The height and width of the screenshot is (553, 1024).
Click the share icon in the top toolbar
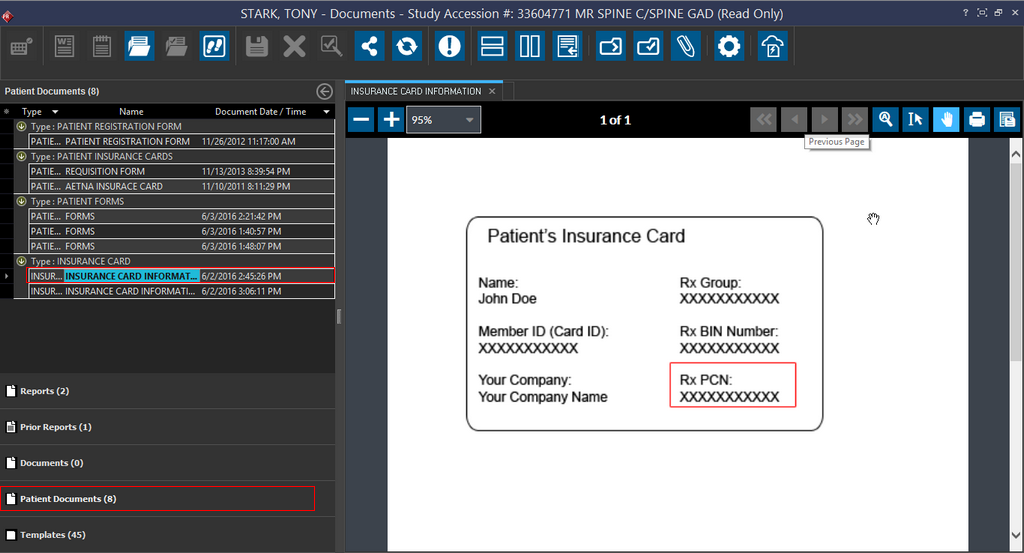370,46
